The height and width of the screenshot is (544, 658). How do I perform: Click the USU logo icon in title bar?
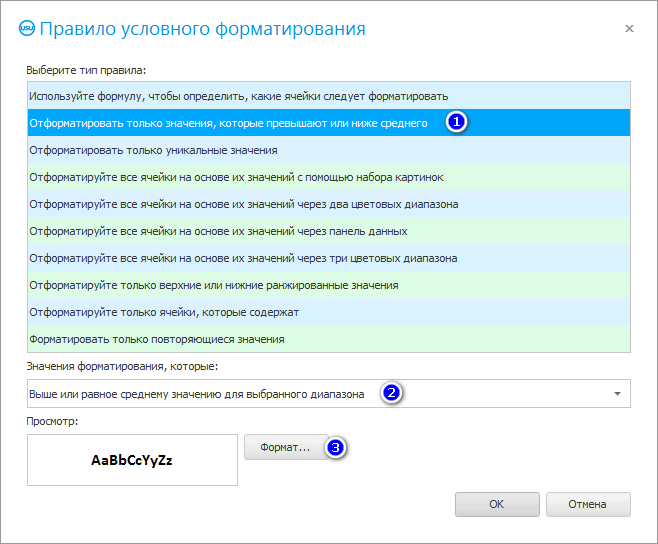[x=26, y=29]
